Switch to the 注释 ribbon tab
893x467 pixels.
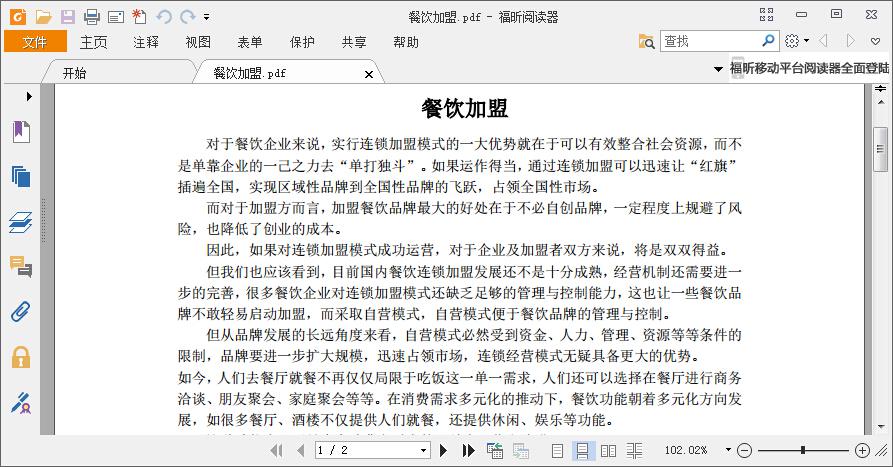(146, 42)
